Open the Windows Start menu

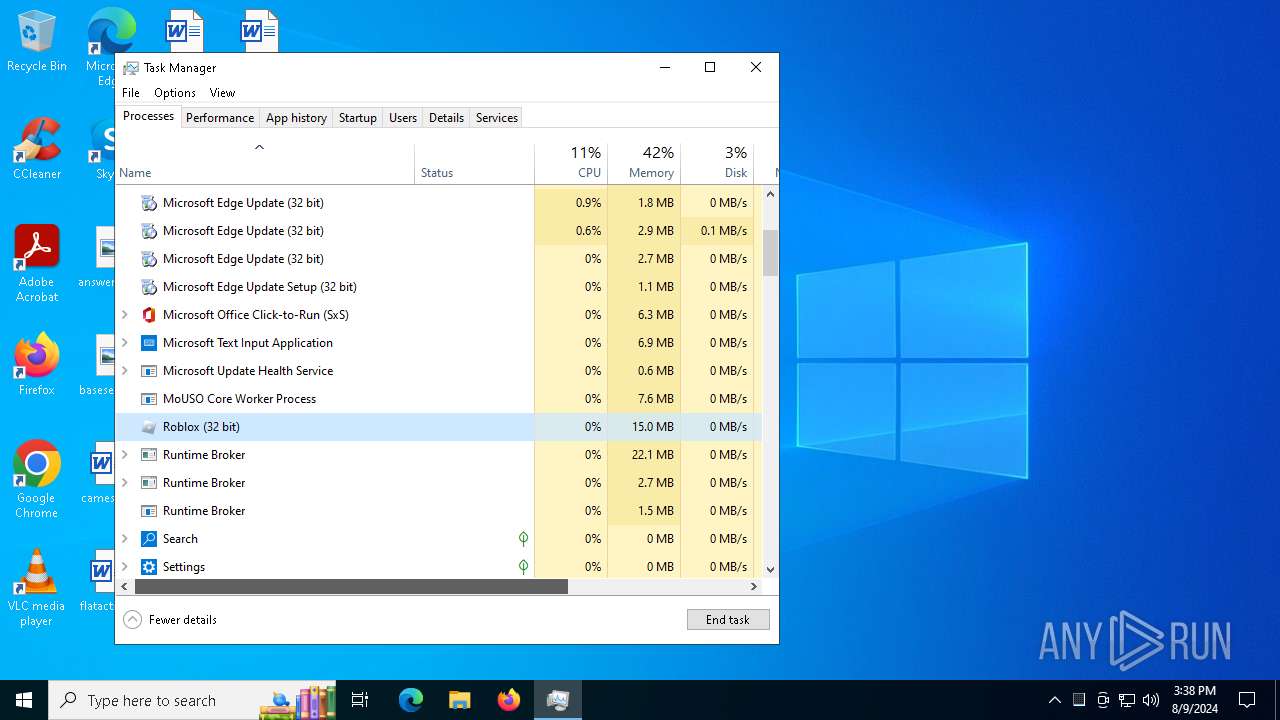[24, 700]
